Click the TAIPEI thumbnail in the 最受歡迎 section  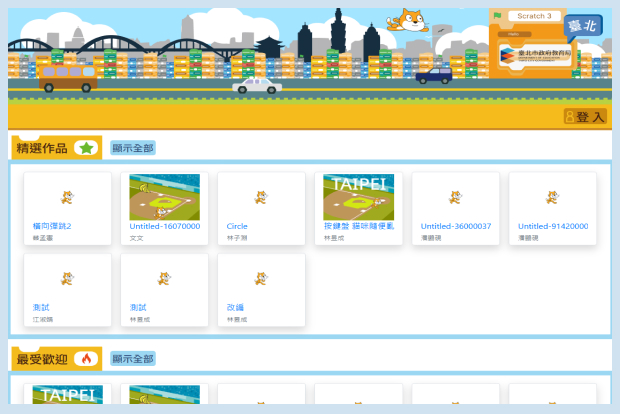[x=67, y=394]
